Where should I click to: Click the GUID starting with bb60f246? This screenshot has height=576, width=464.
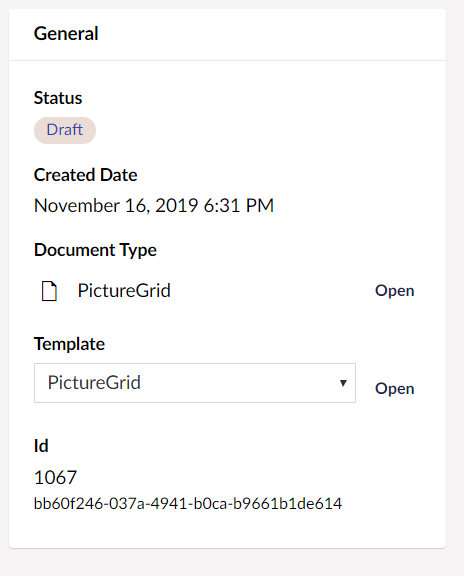coord(188,503)
